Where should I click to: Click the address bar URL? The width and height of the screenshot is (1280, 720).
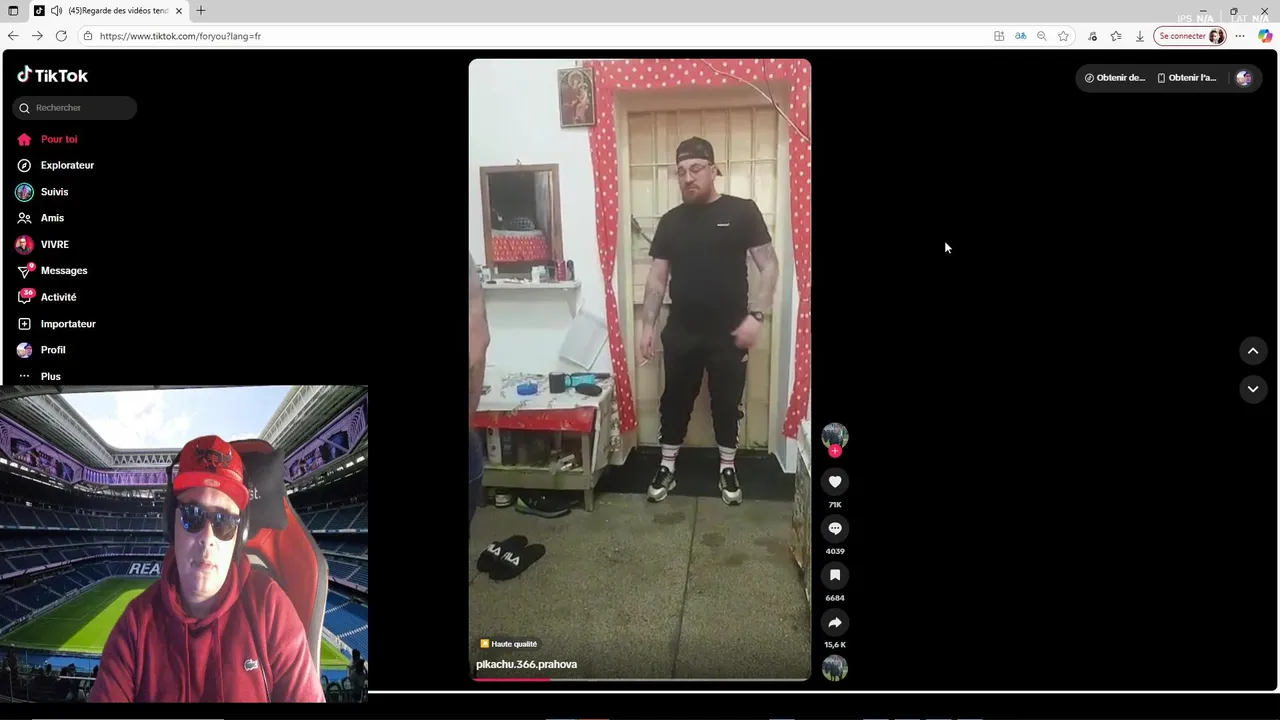(x=180, y=36)
